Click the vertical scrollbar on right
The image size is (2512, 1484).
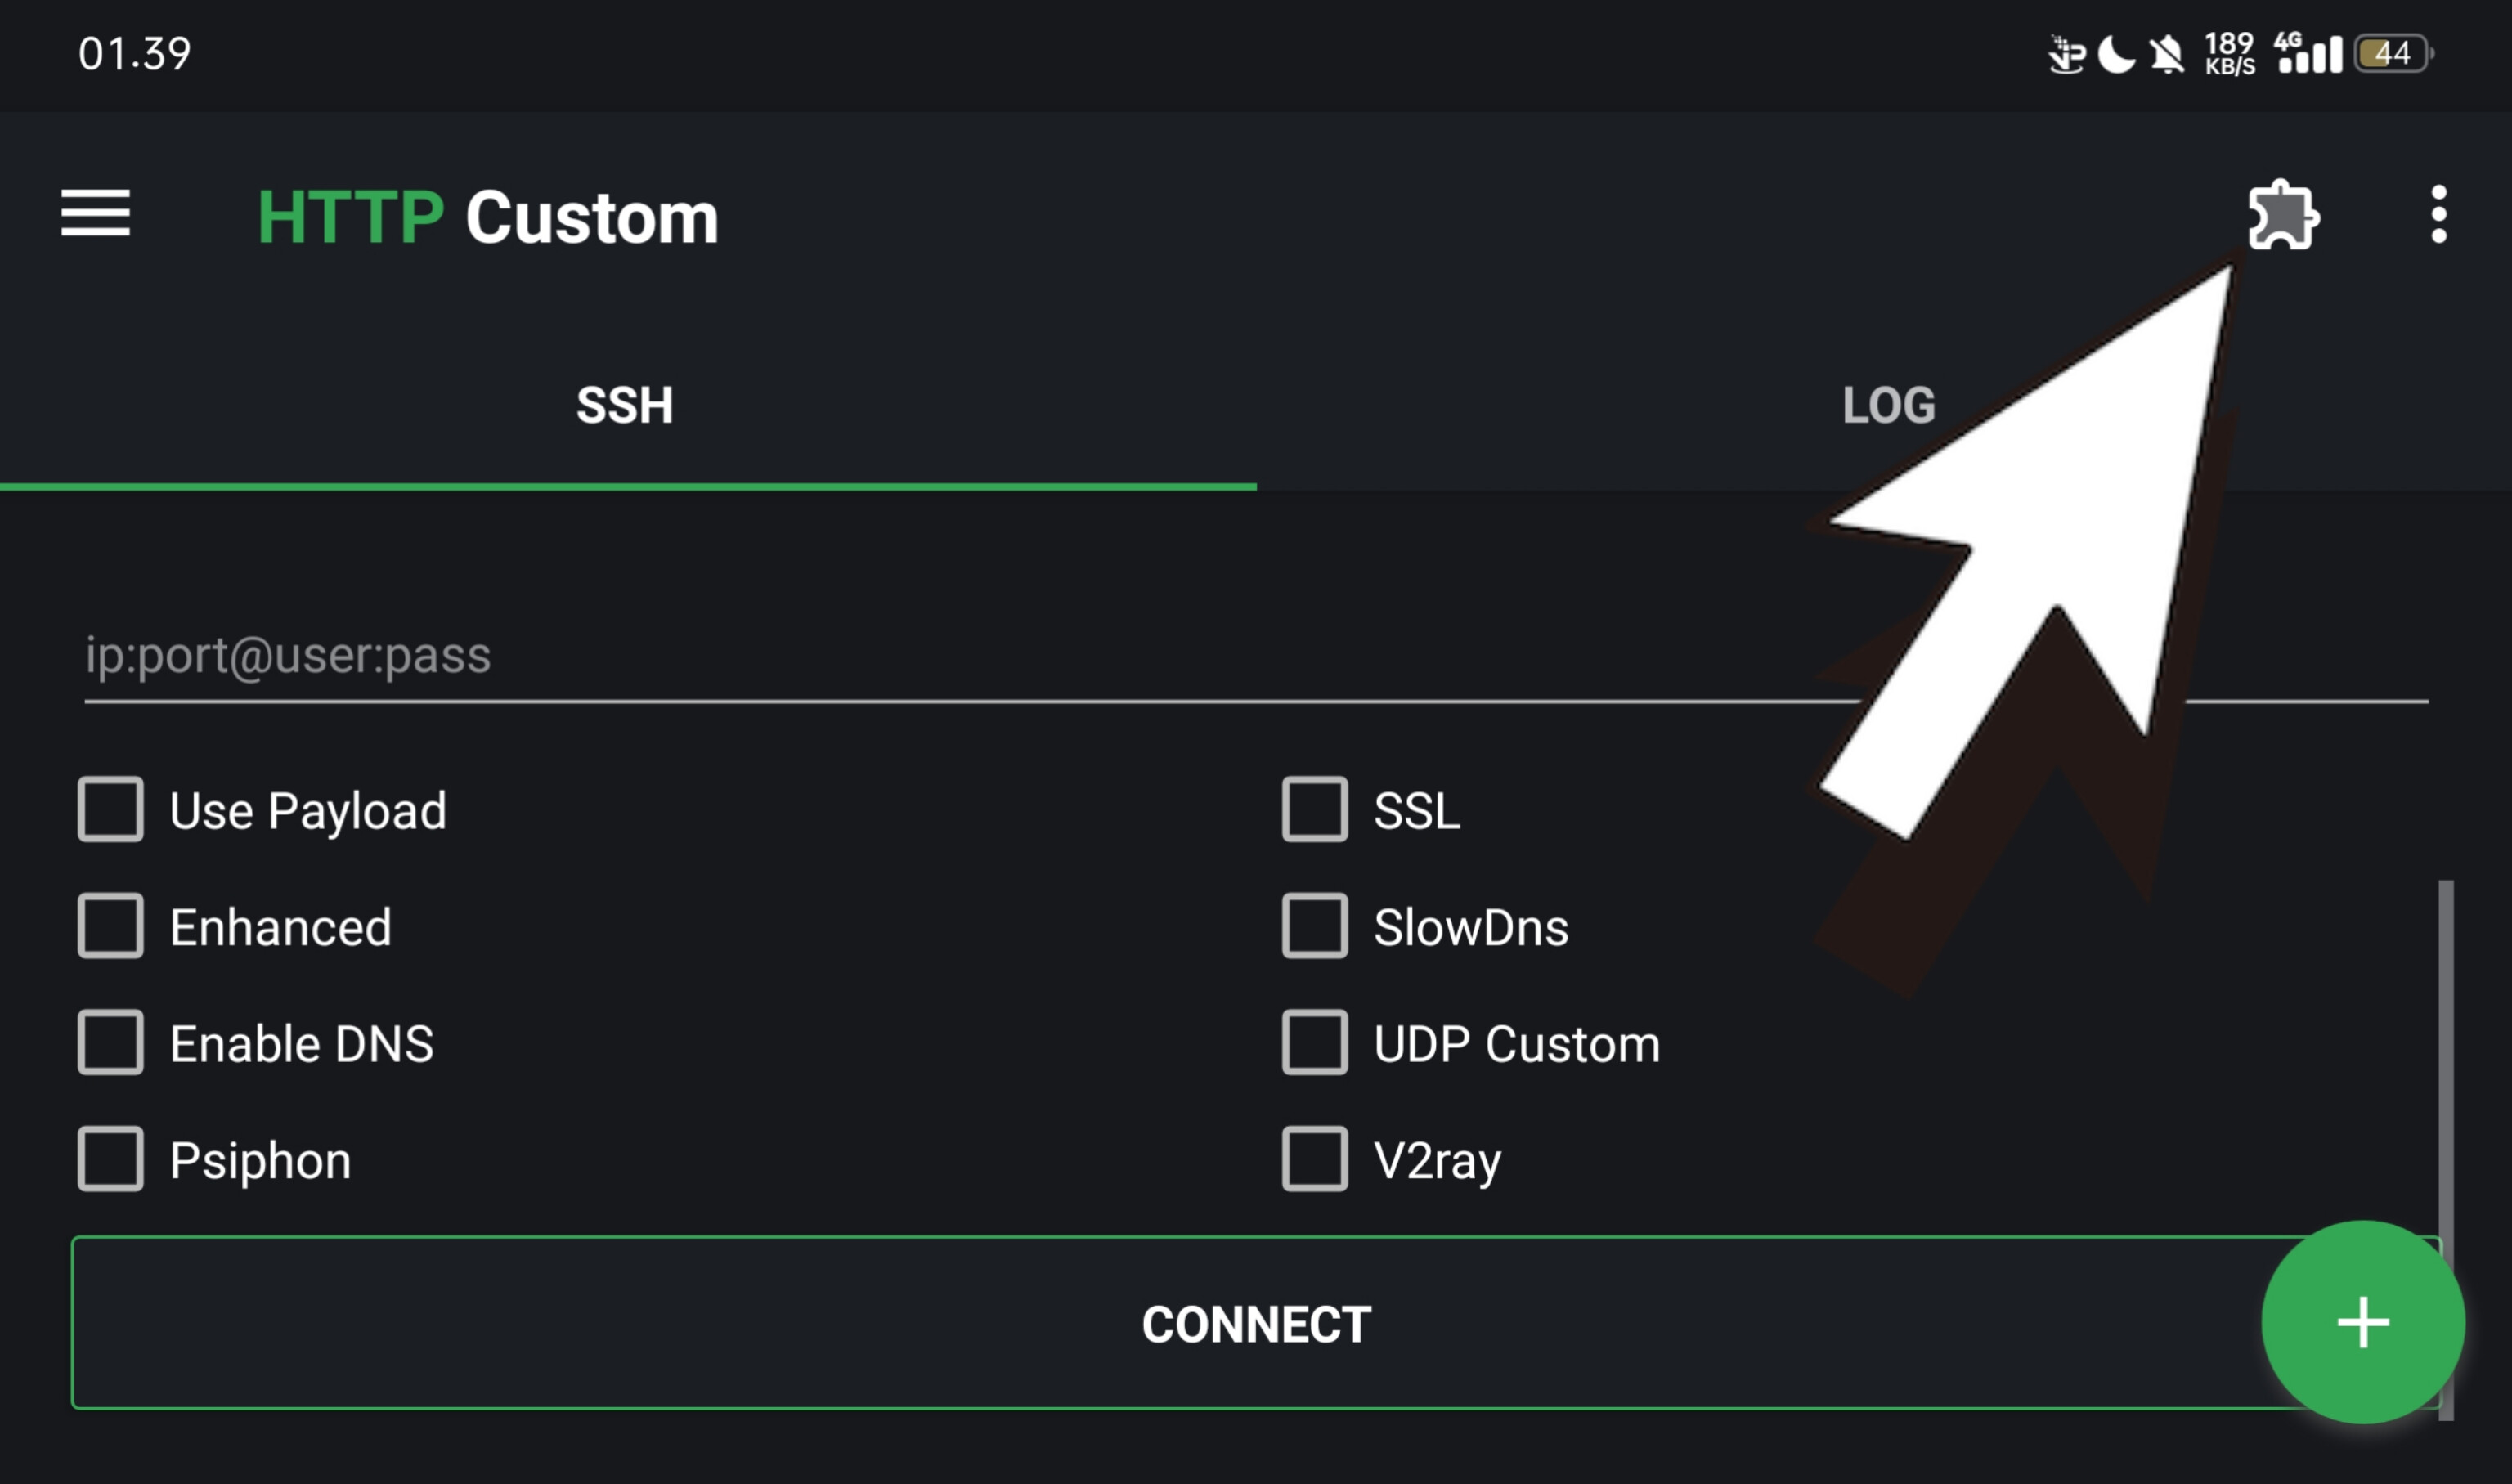[2445, 1050]
